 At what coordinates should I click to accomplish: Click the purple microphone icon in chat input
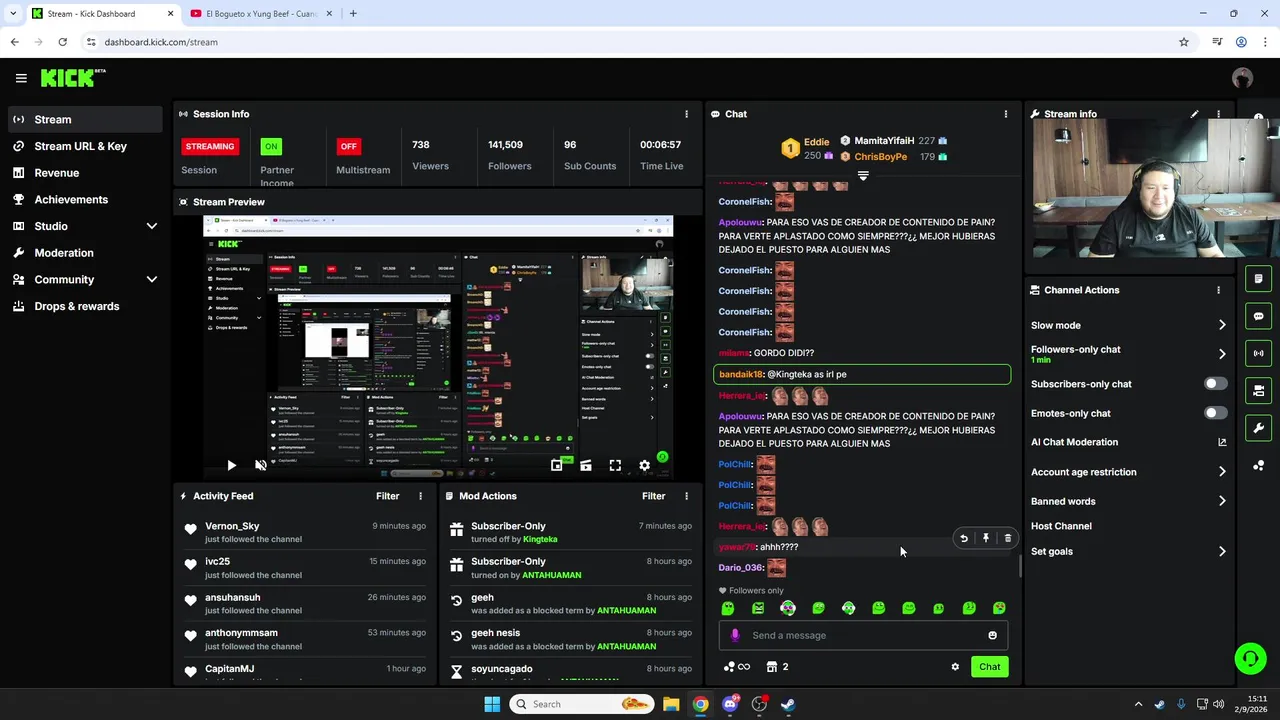pyautogui.click(x=735, y=635)
